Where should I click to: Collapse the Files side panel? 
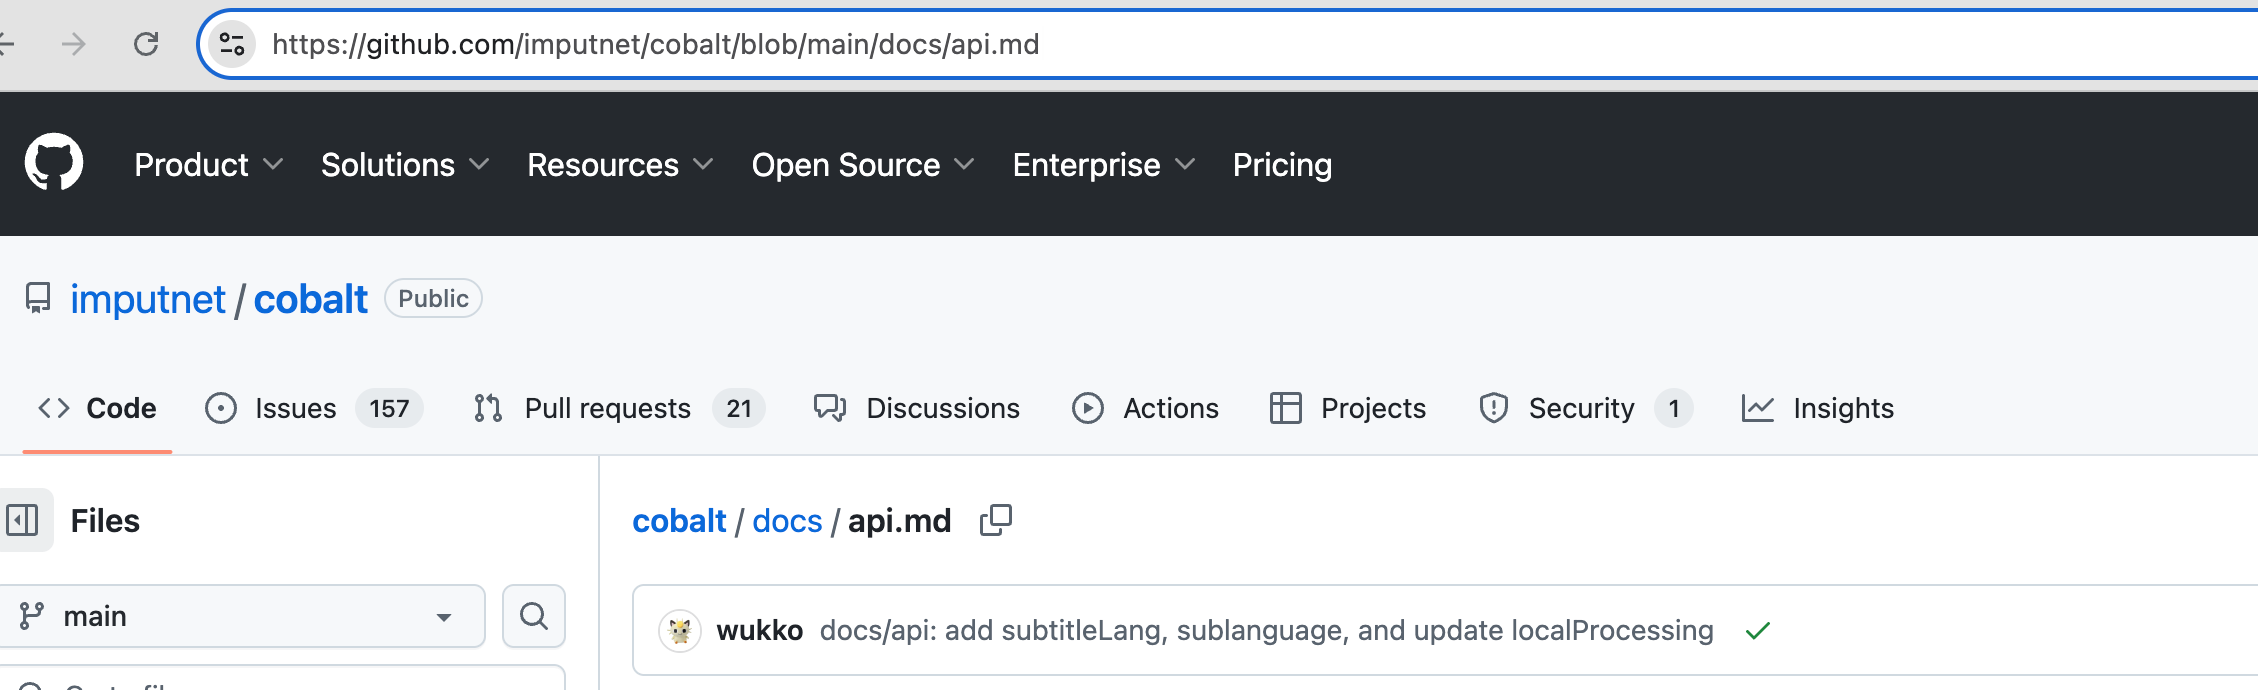[x=23, y=520]
